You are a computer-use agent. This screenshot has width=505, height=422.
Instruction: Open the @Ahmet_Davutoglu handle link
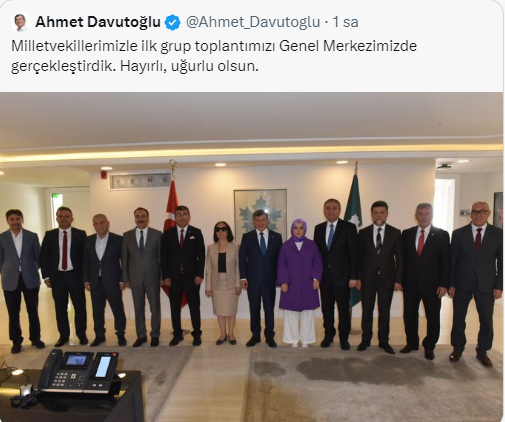[253, 22]
